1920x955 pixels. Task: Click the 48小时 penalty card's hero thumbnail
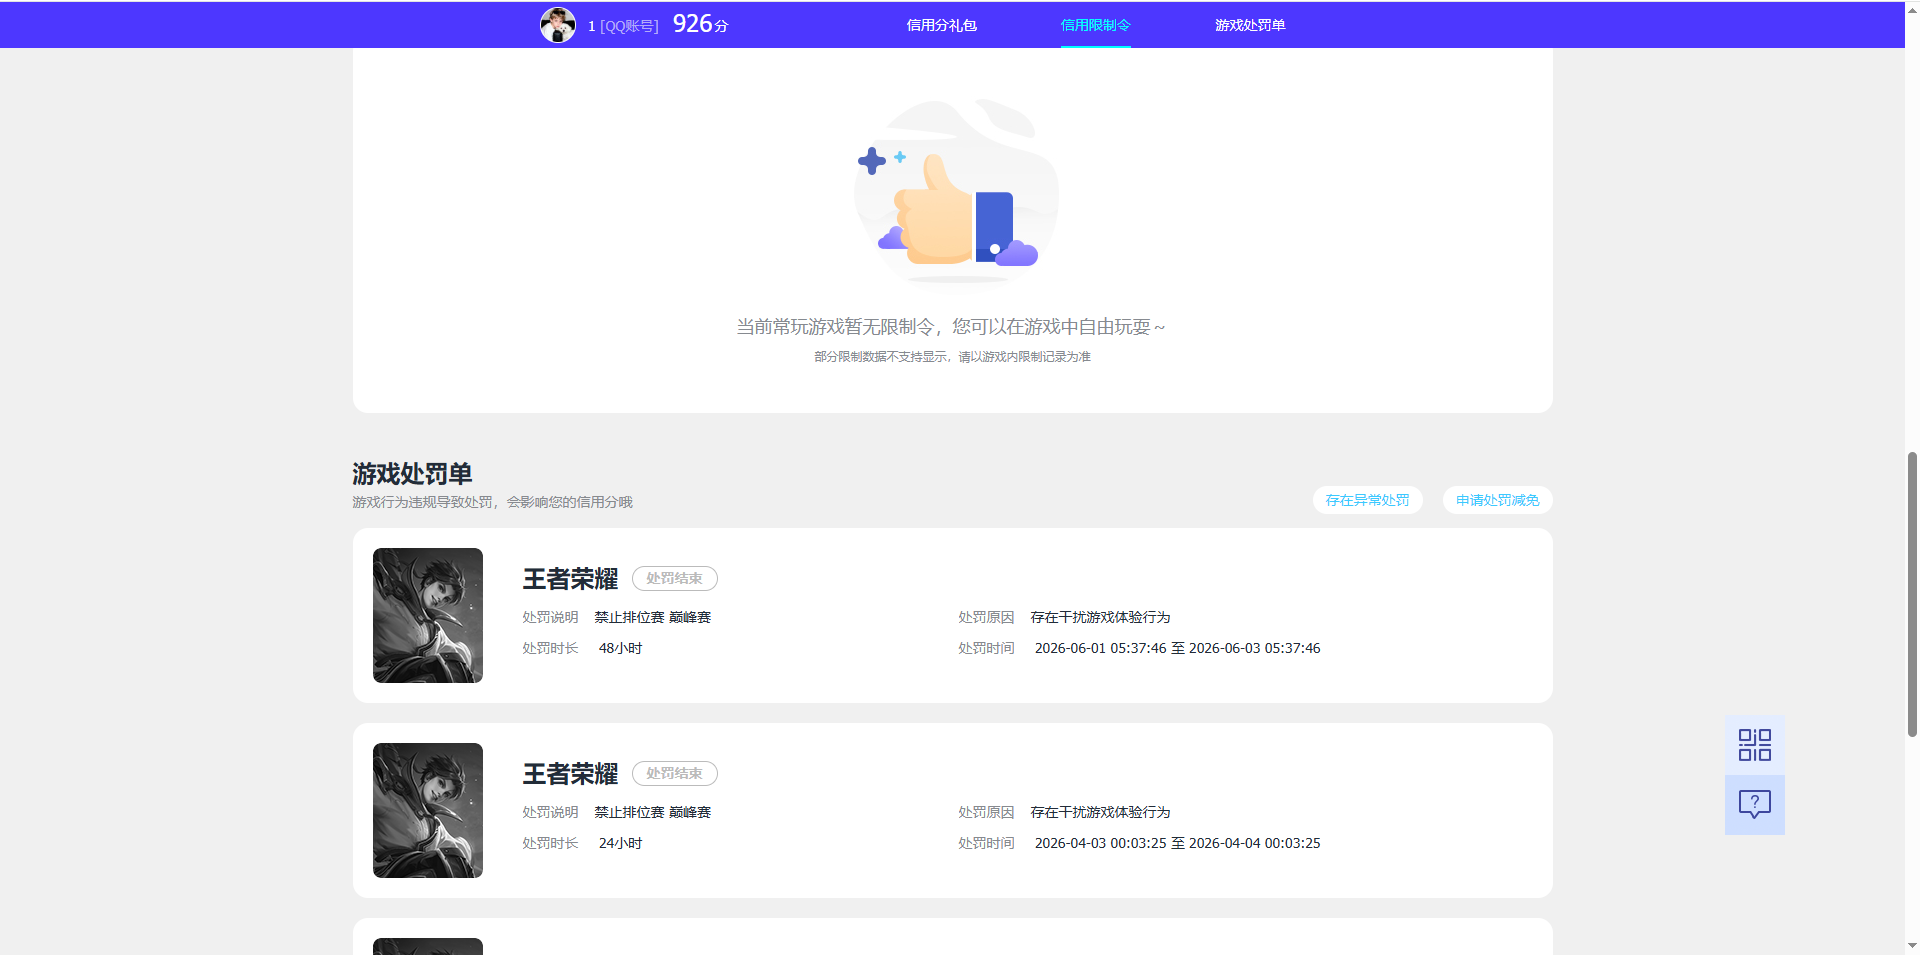(x=428, y=615)
